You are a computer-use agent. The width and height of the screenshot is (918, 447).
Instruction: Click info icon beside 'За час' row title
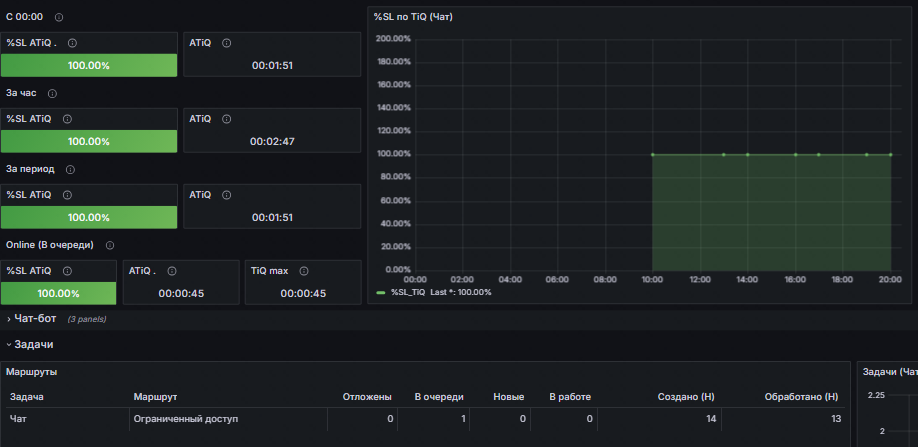52,94
